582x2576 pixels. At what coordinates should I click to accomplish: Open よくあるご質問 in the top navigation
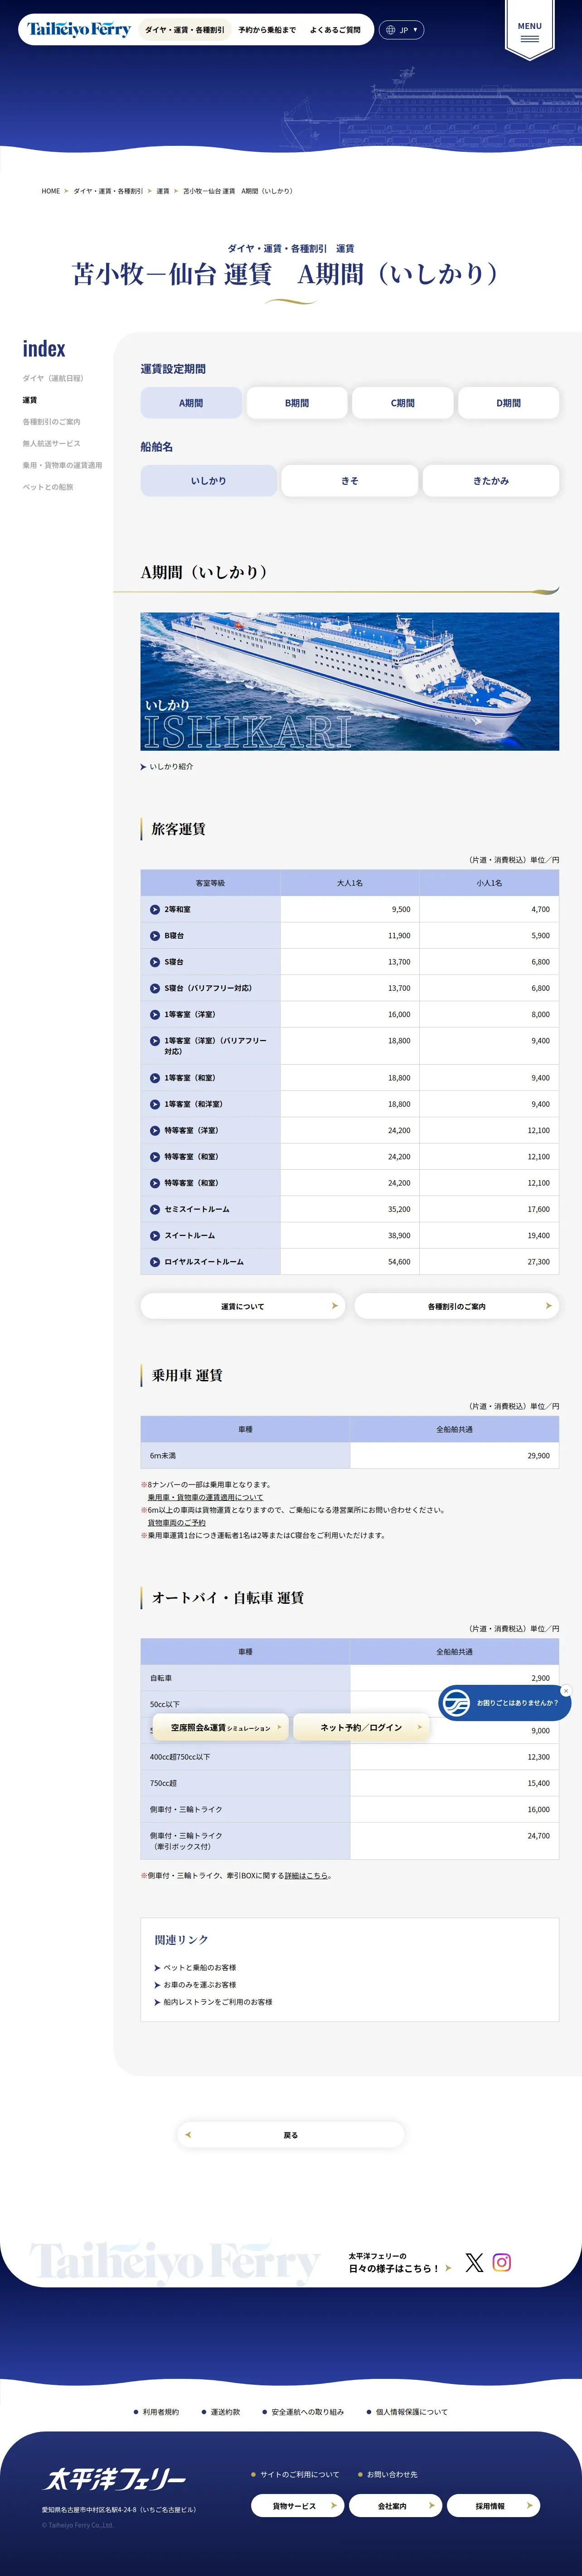coord(335,30)
